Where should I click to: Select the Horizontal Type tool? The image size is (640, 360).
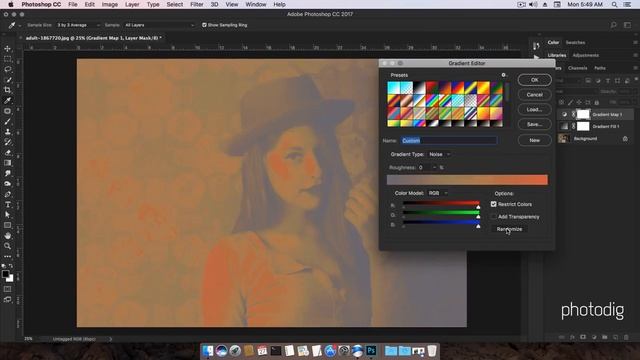click(7, 204)
